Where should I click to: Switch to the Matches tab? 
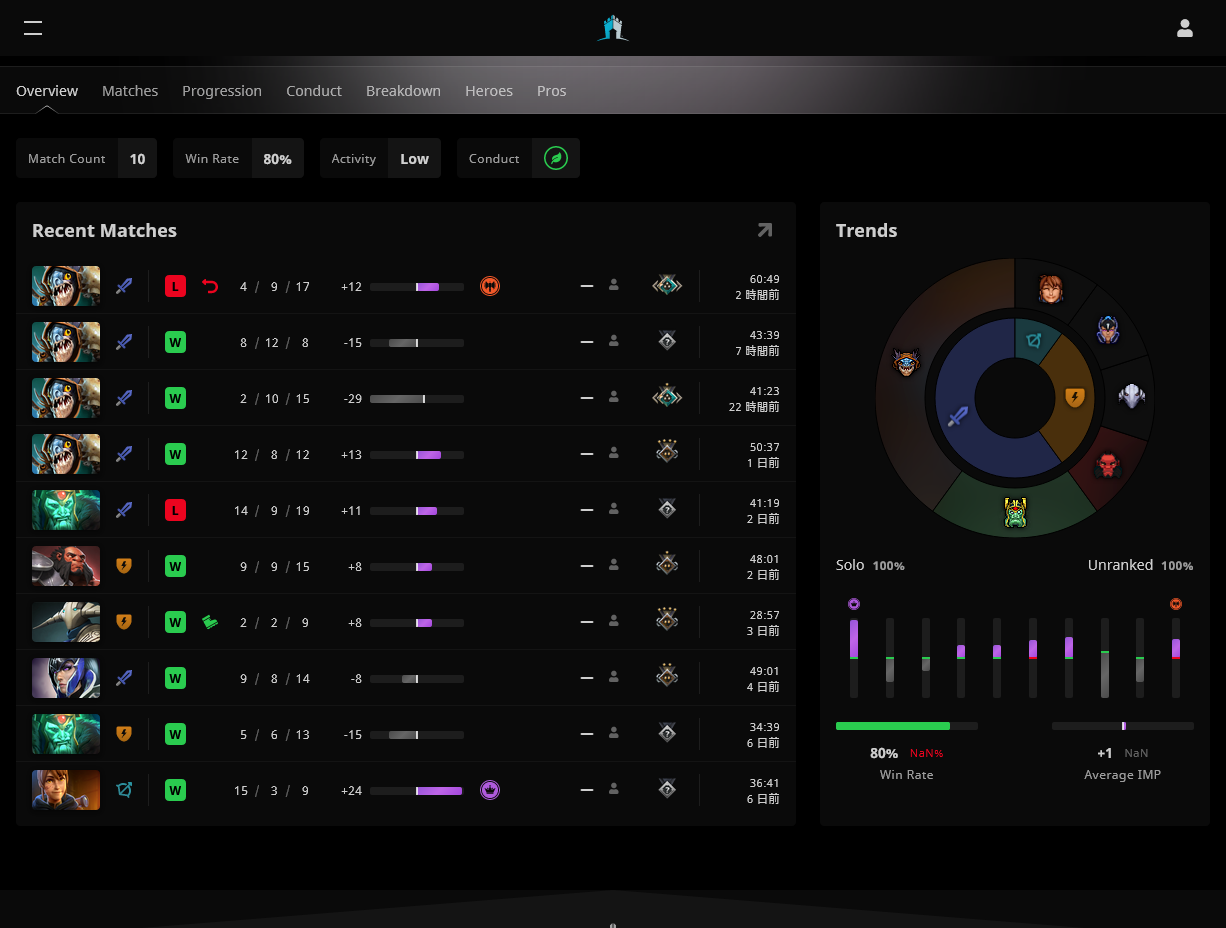130,91
